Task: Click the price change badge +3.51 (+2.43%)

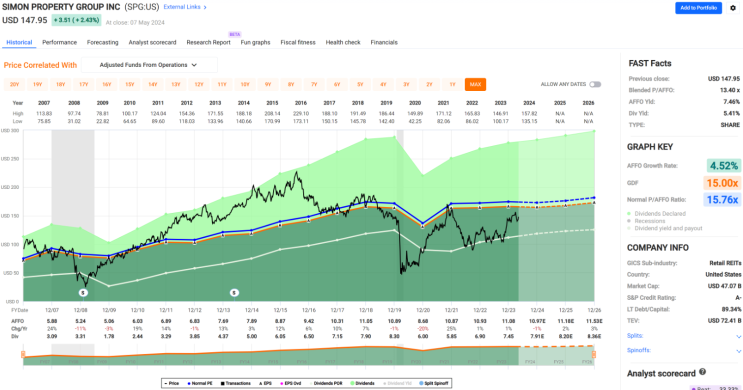Action: pos(76,20)
